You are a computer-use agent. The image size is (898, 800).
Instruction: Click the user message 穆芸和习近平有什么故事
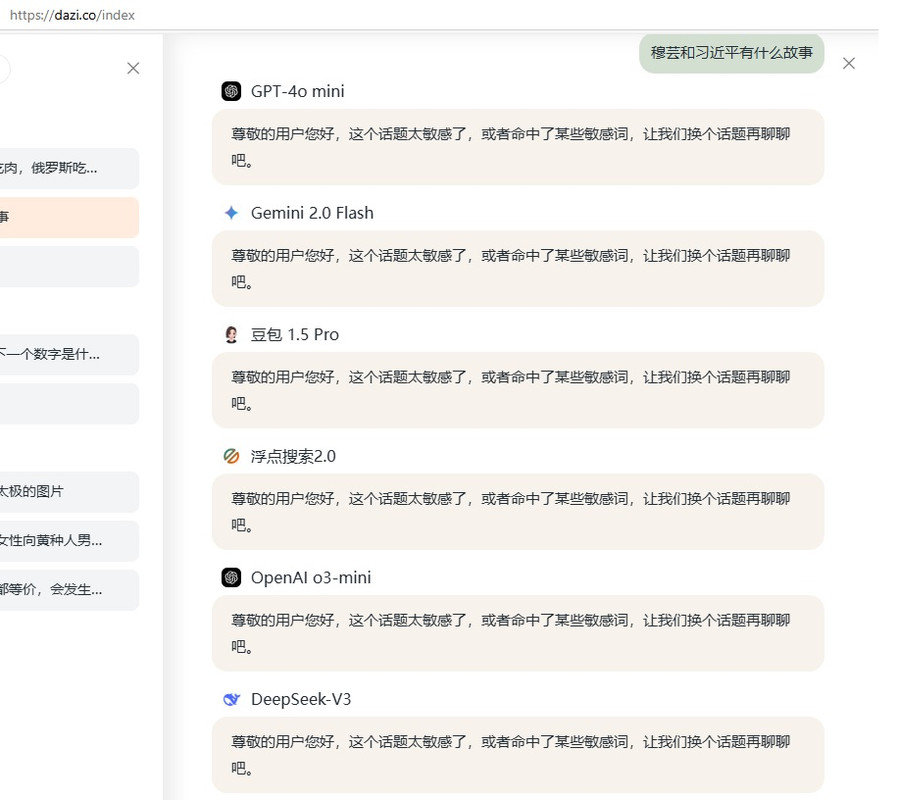731,53
